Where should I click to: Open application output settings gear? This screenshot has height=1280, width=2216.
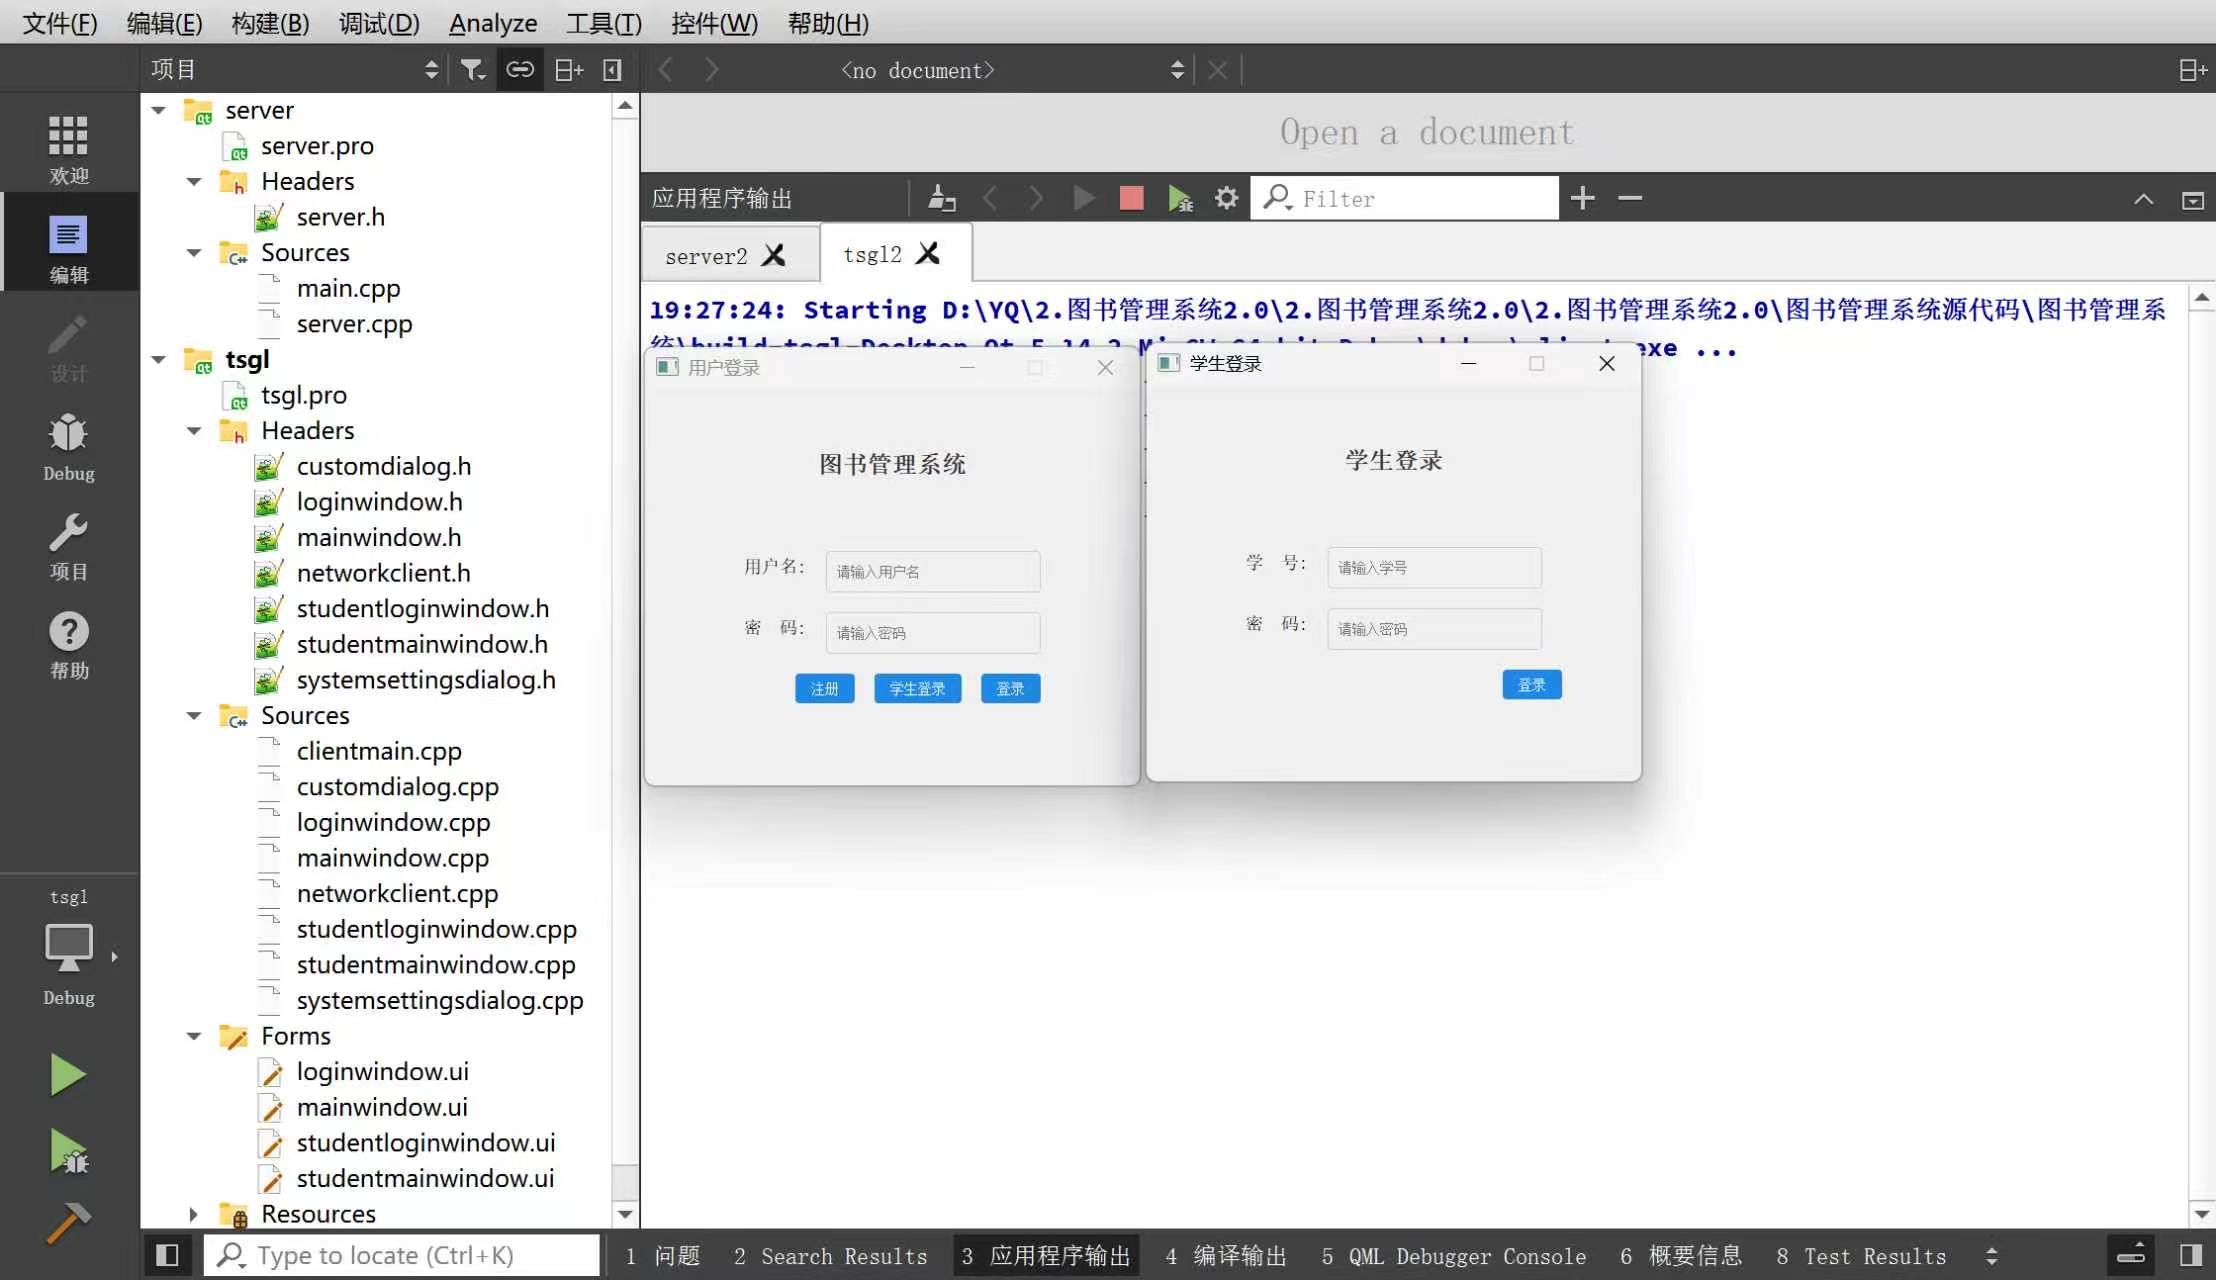[1227, 198]
